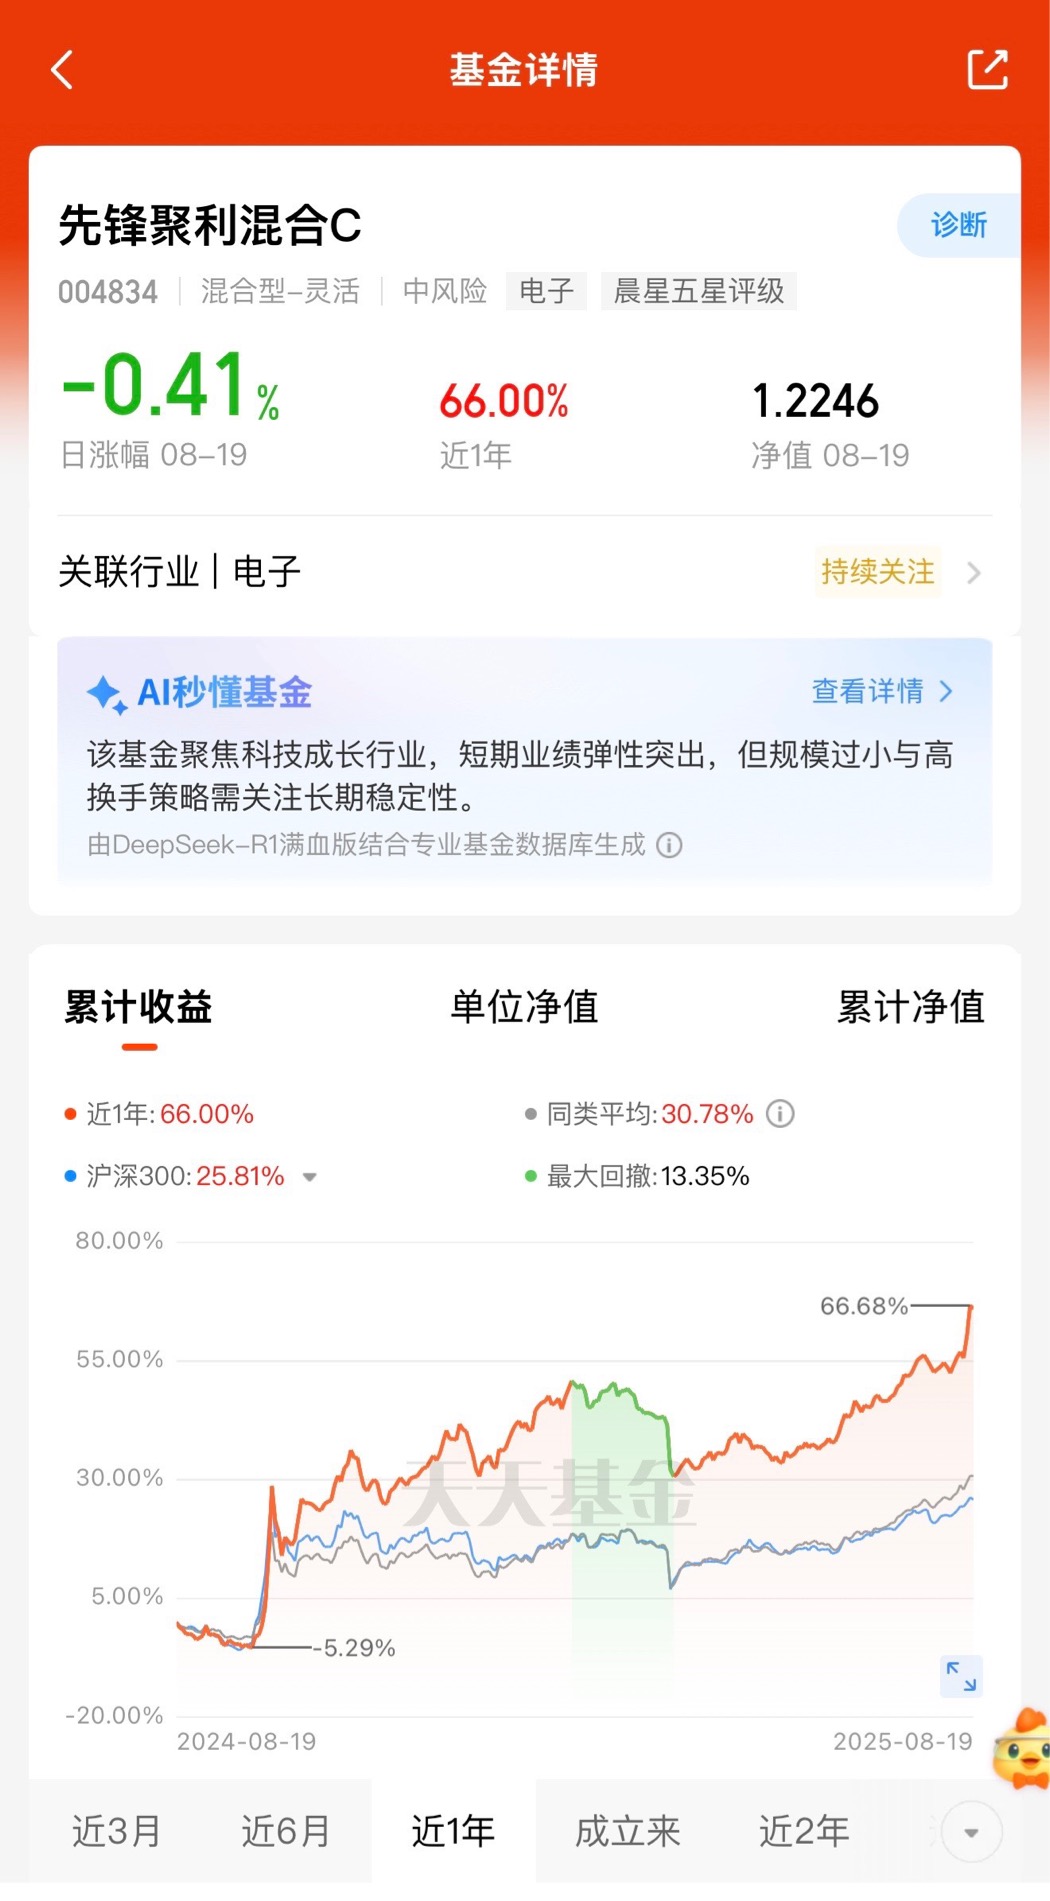Open the 关联行业 电子 row chevron
The width and height of the screenshot is (1050, 1901).
coord(974,573)
